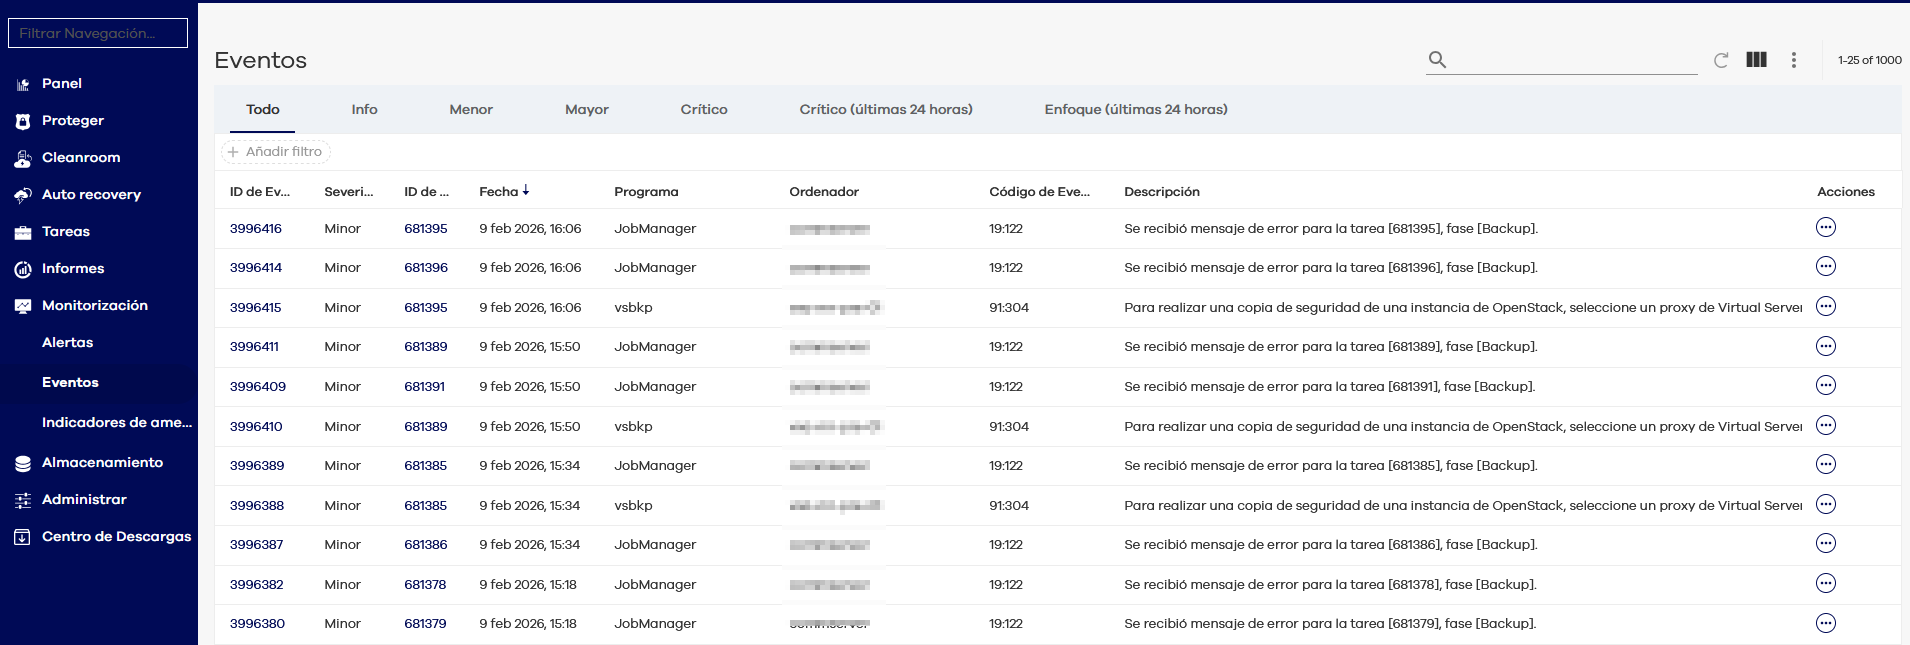Image resolution: width=1910 pixels, height=645 pixels.
Task: Open event ID 3996414 link
Action: tap(256, 268)
